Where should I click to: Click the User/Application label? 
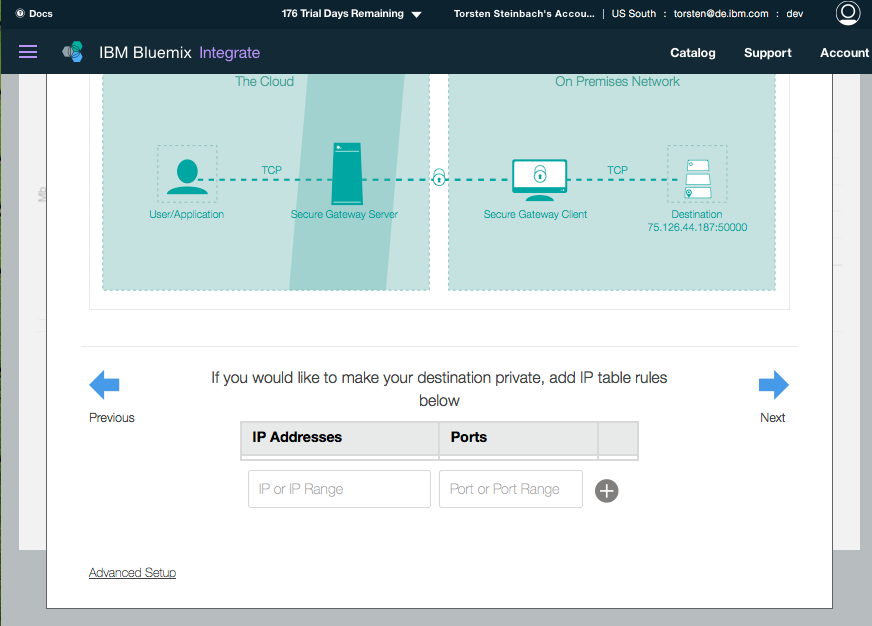click(x=186, y=214)
